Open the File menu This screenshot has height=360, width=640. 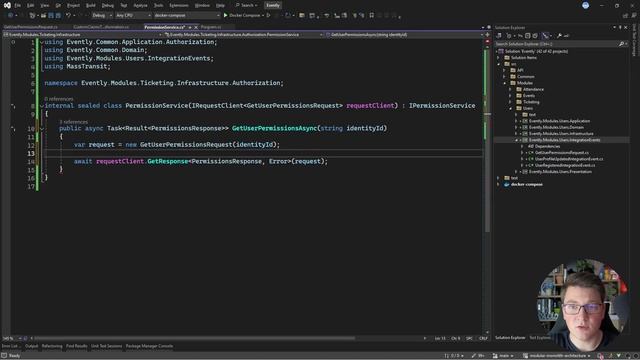(18, 5)
